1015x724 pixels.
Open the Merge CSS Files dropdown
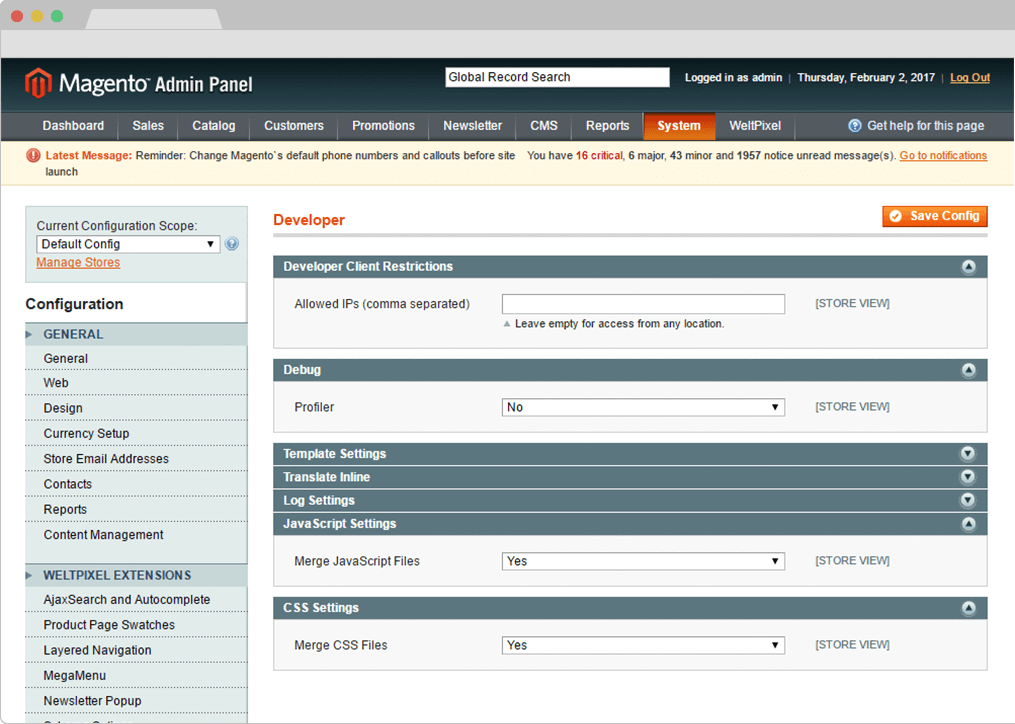point(643,645)
